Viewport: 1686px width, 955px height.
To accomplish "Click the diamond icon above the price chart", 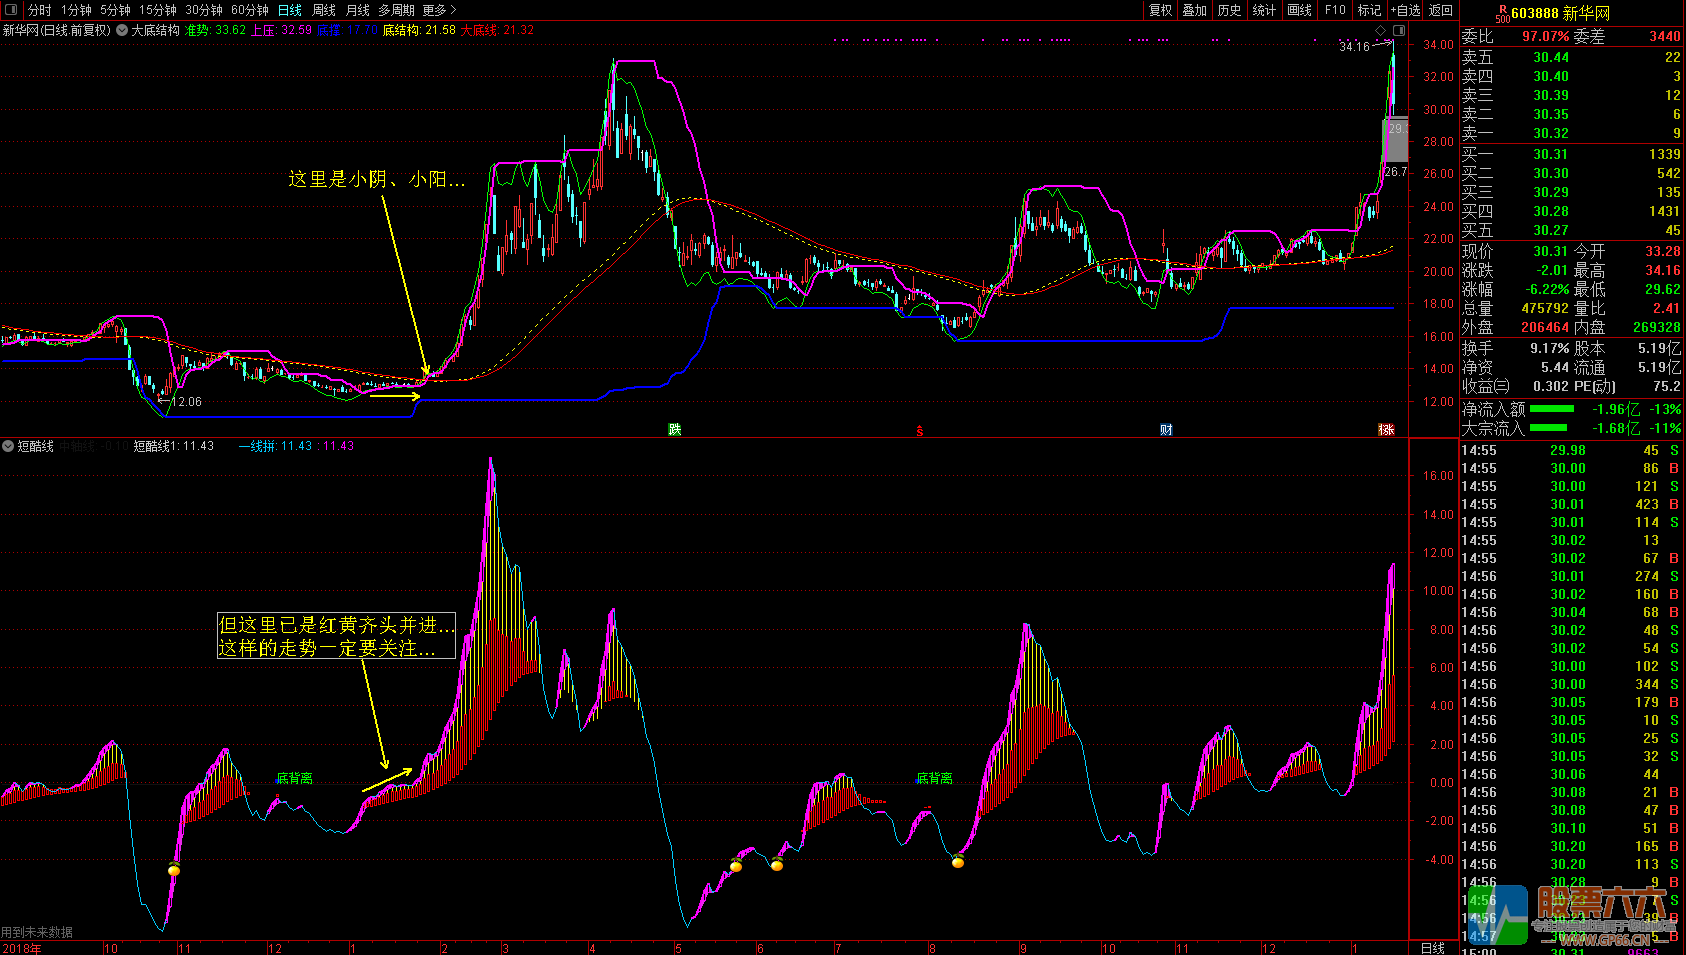I will (x=1381, y=31).
